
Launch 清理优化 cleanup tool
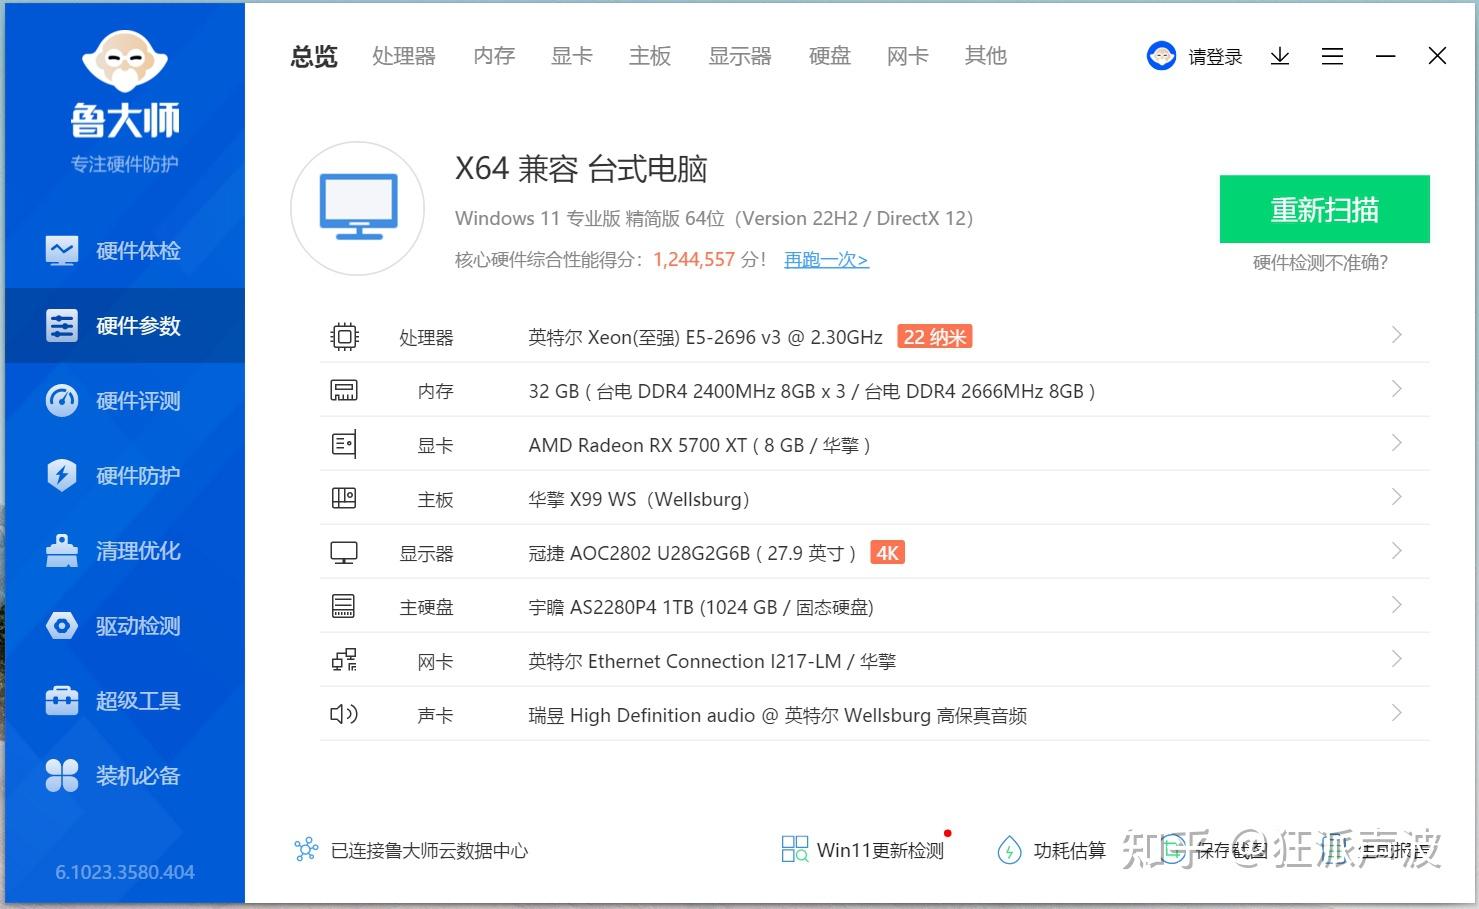124,550
